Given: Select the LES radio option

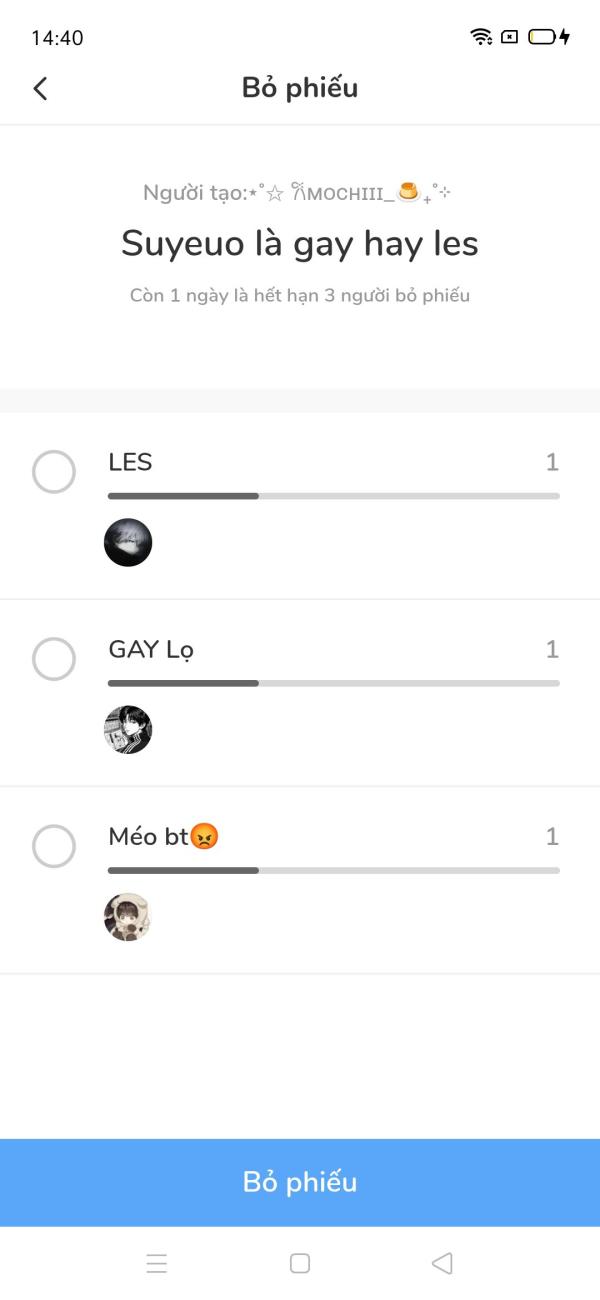Looking at the screenshot, I should click(x=54, y=472).
